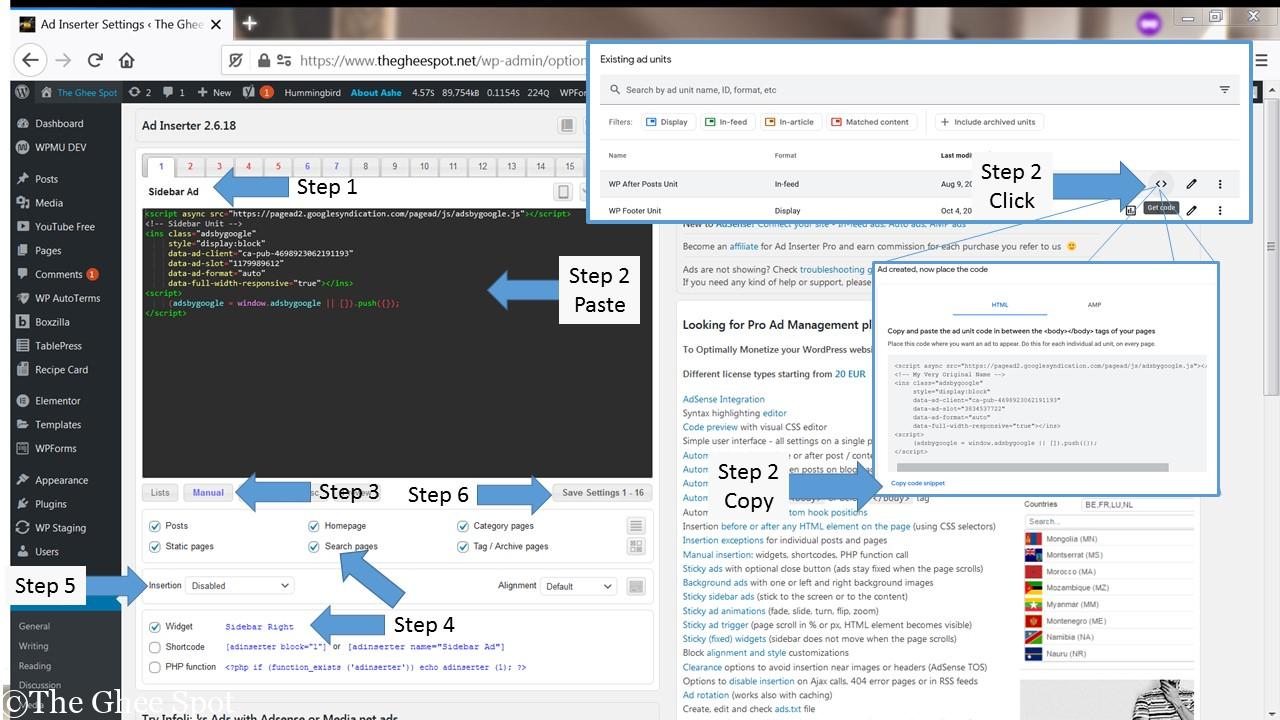
Task: Select Ad Inserter block tab 15
Action: pos(569,166)
